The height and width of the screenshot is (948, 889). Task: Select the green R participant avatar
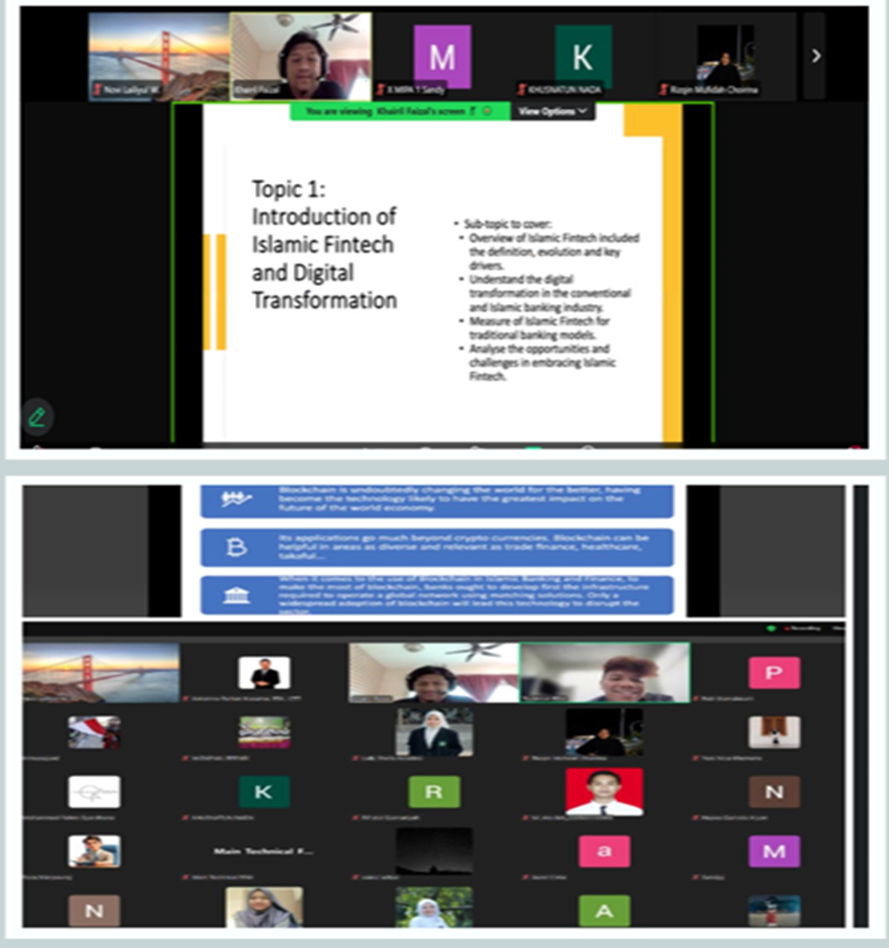pos(434,791)
